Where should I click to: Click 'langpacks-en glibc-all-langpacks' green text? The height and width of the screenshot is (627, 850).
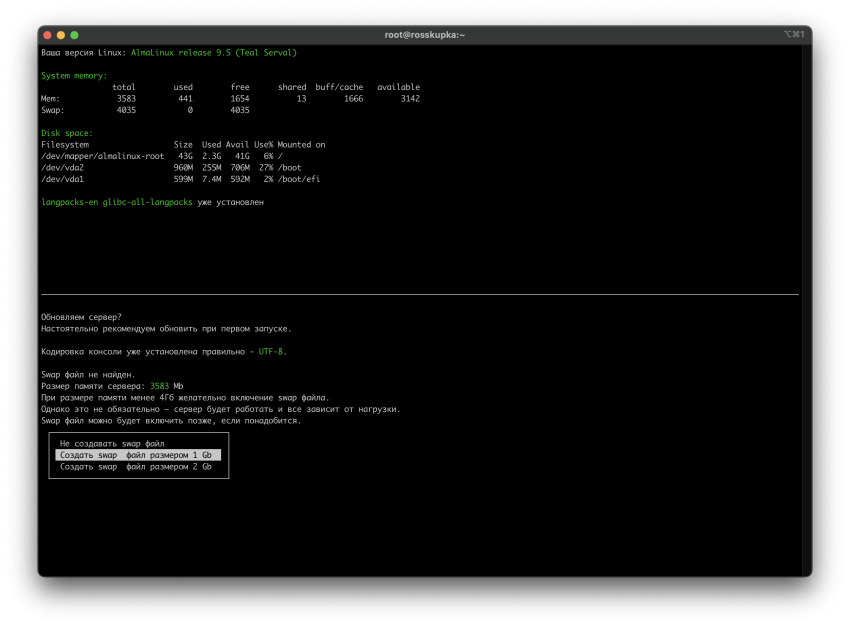click(117, 202)
